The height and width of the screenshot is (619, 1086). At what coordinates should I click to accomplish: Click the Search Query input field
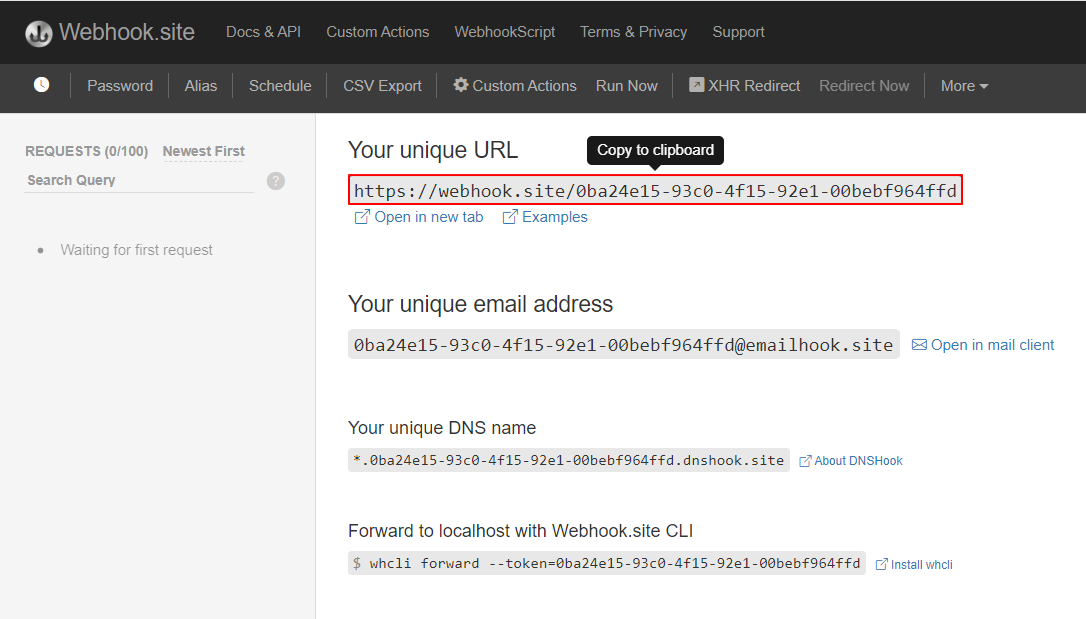click(x=139, y=180)
